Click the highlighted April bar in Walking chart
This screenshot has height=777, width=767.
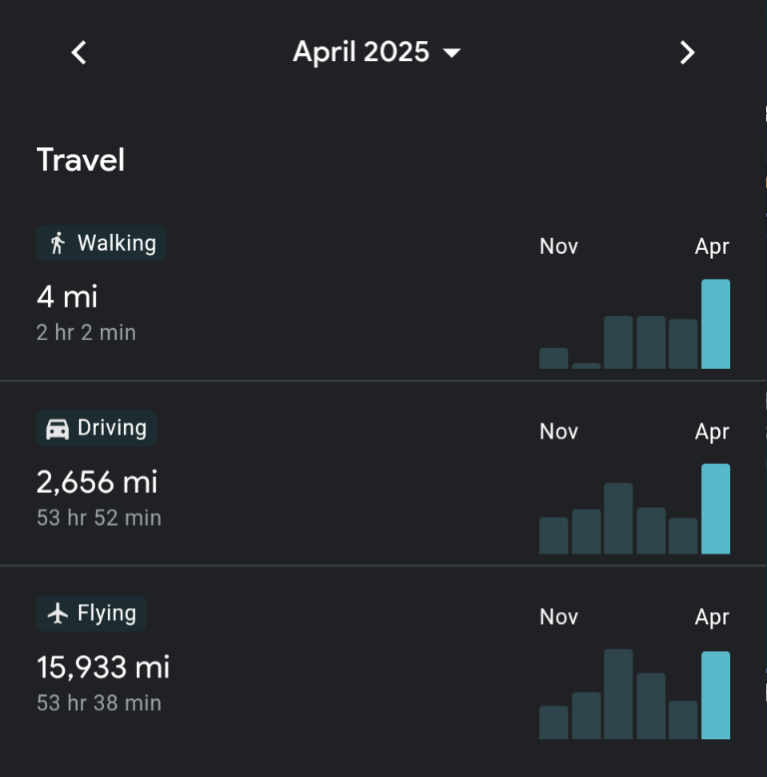[x=715, y=324]
